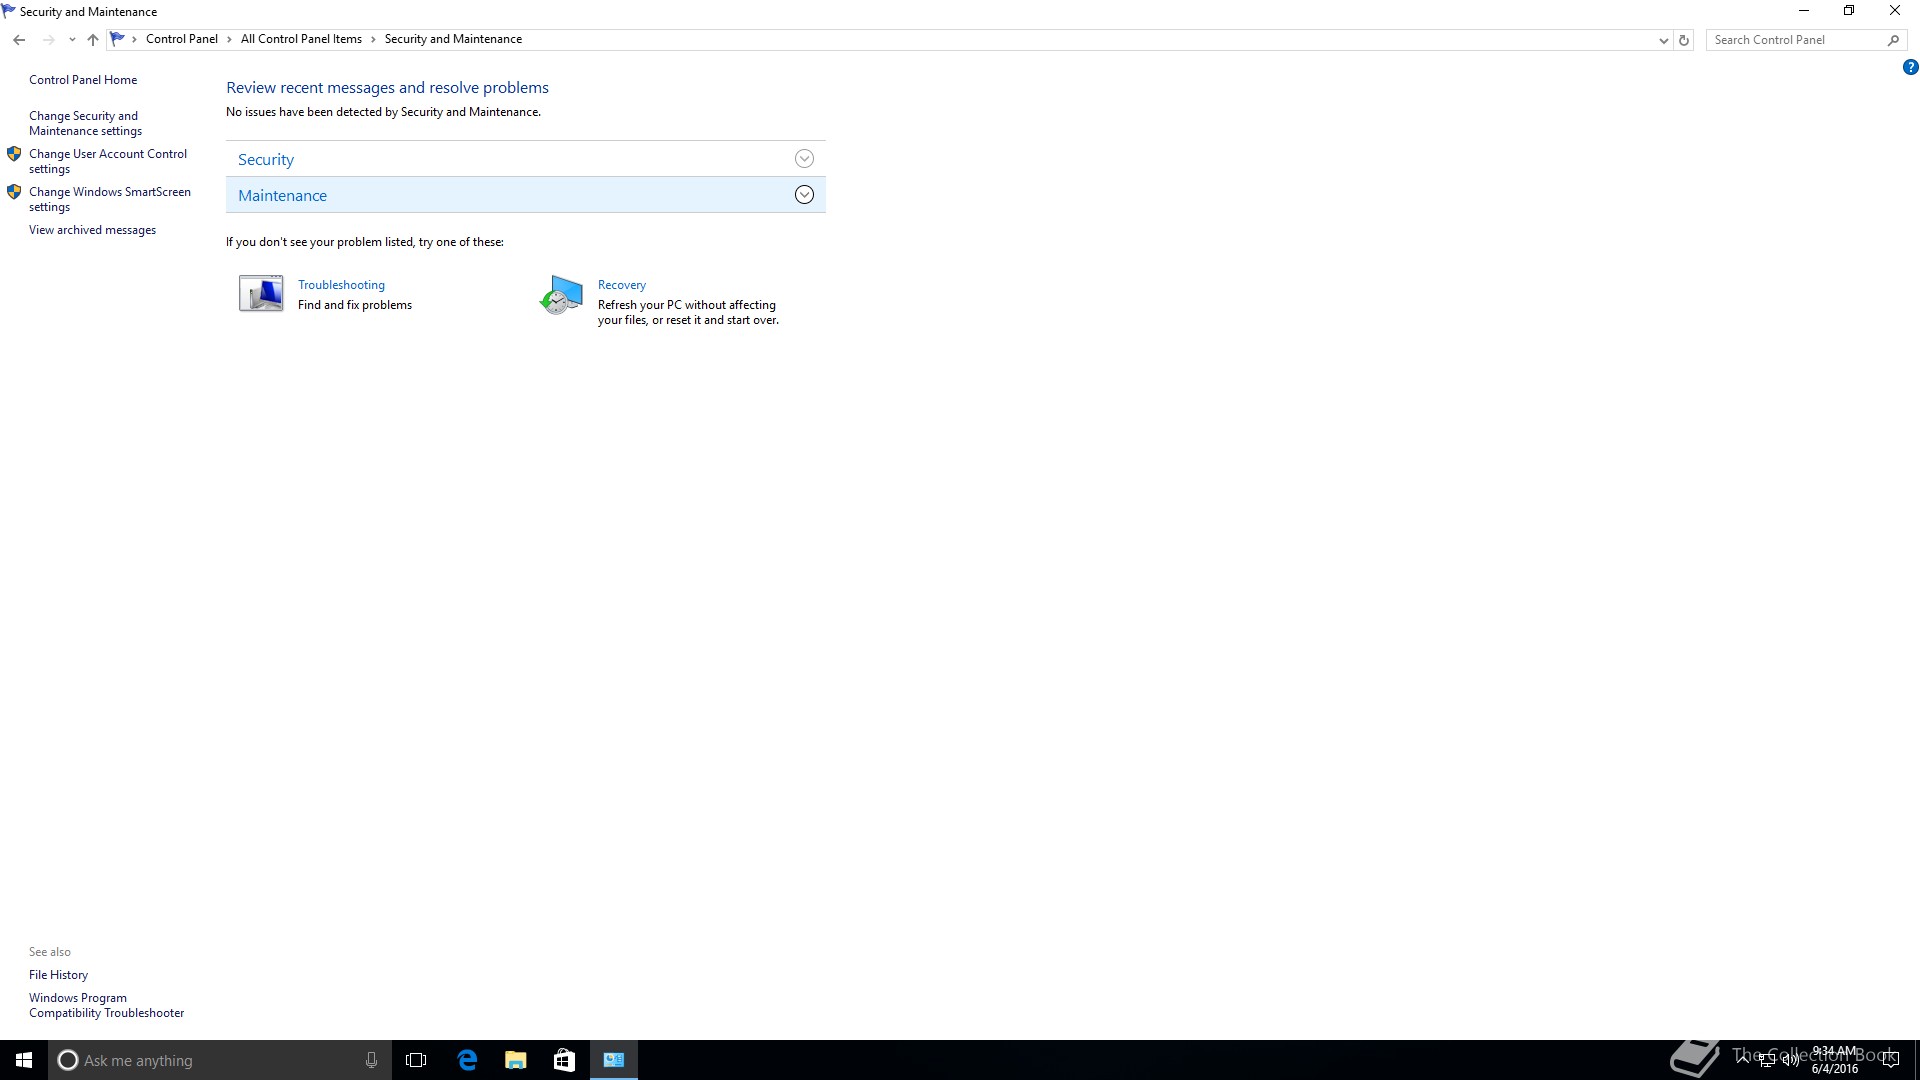
Task: Click Control Panel in the breadcrumb
Action: [x=181, y=39]
